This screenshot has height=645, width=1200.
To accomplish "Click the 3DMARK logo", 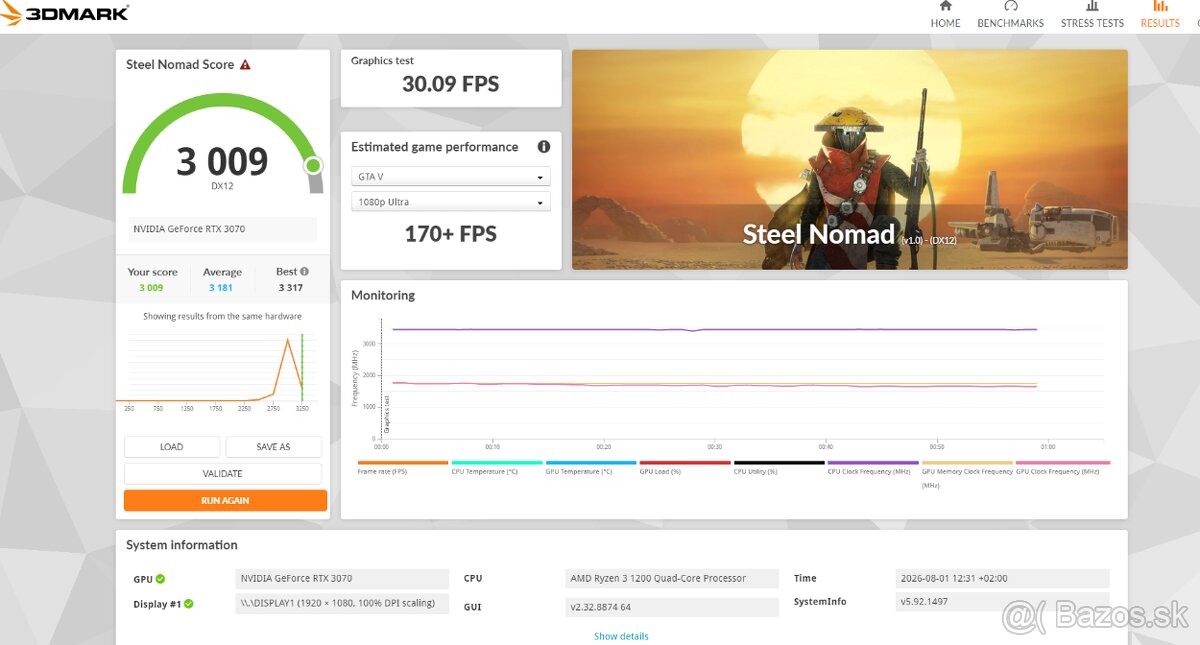I will [65, 14].
